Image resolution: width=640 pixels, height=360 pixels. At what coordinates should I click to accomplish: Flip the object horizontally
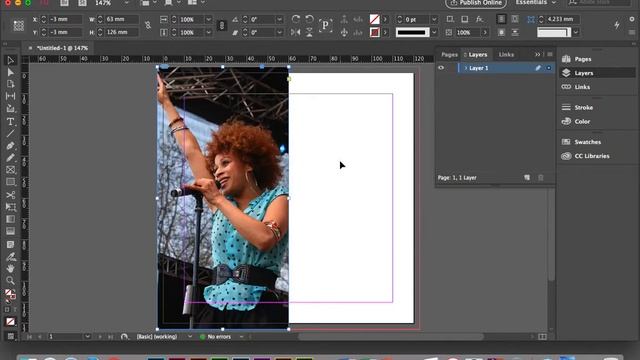tap(296, 32)
